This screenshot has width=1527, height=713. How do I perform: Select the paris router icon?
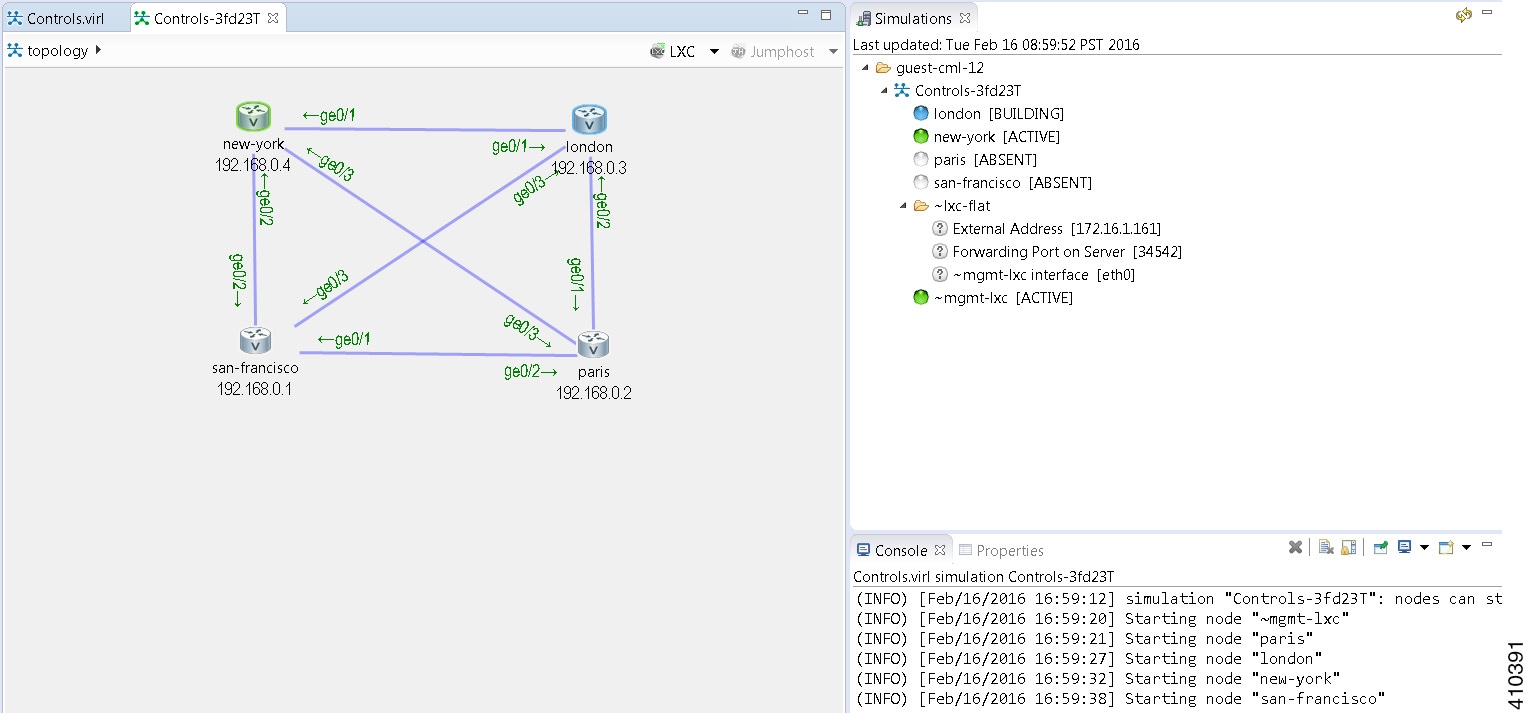(594, 345)
